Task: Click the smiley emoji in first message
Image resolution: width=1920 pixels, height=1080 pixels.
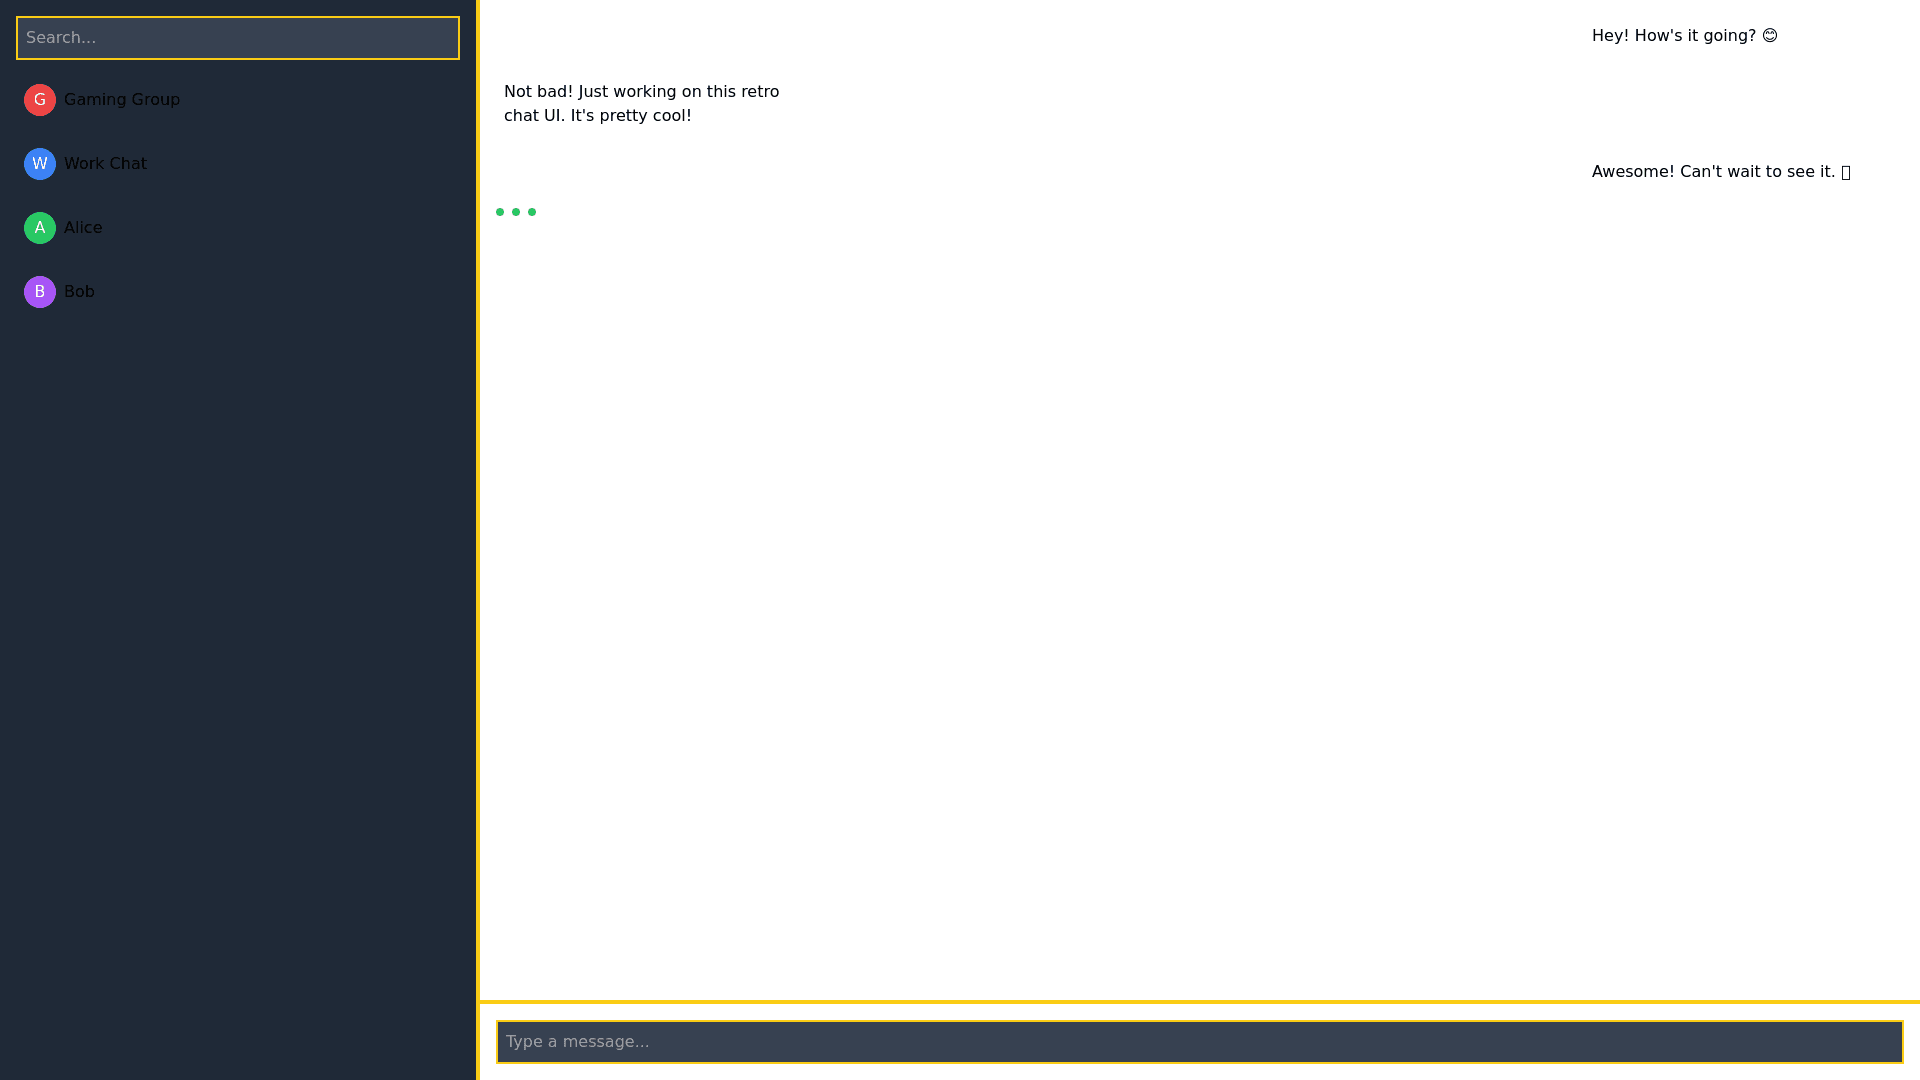Action: 1770,36
